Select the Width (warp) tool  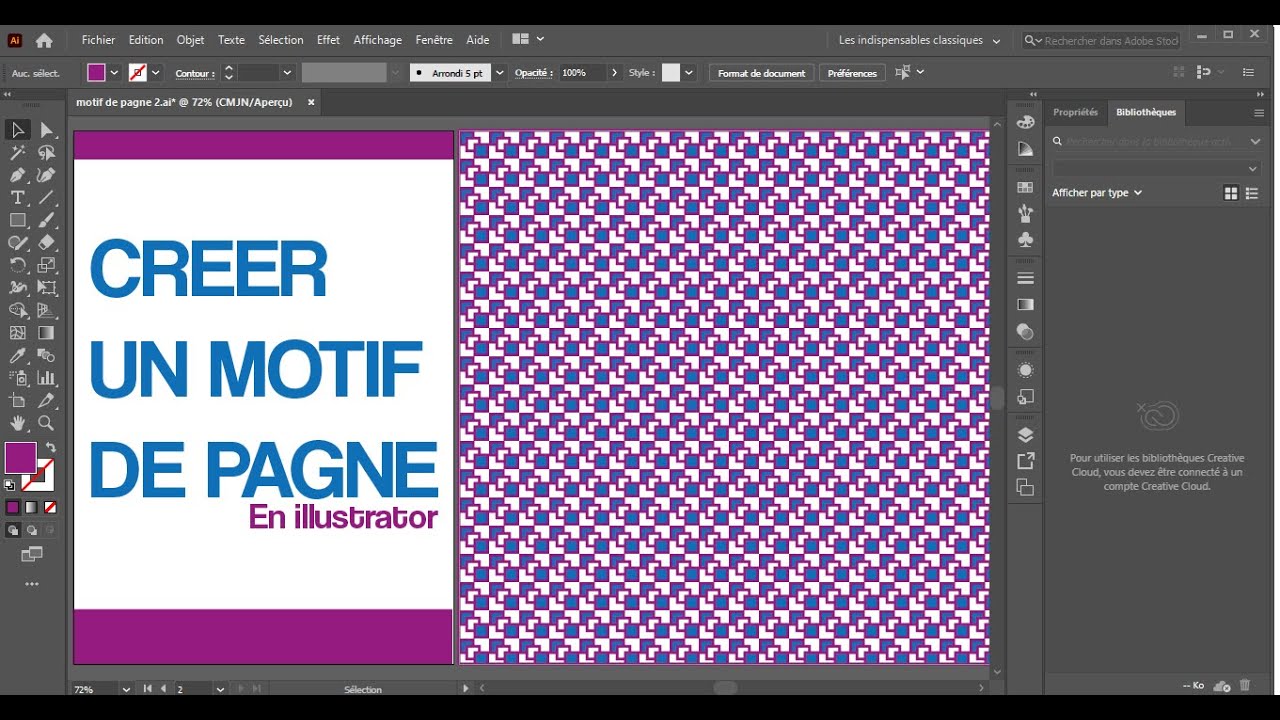point(17,288)
